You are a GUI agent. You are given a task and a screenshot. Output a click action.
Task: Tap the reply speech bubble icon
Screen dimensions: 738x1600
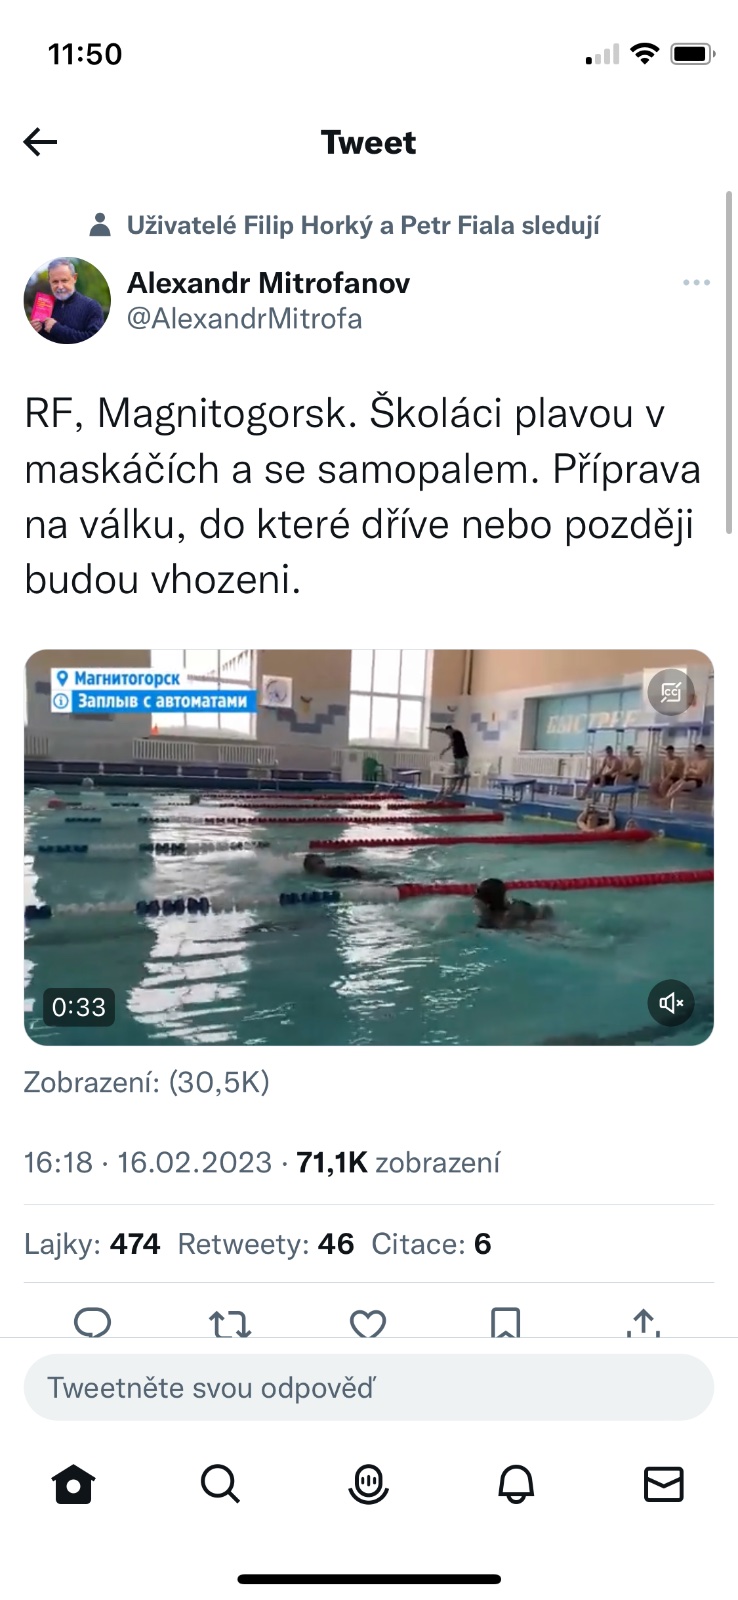click(93, 1322)
